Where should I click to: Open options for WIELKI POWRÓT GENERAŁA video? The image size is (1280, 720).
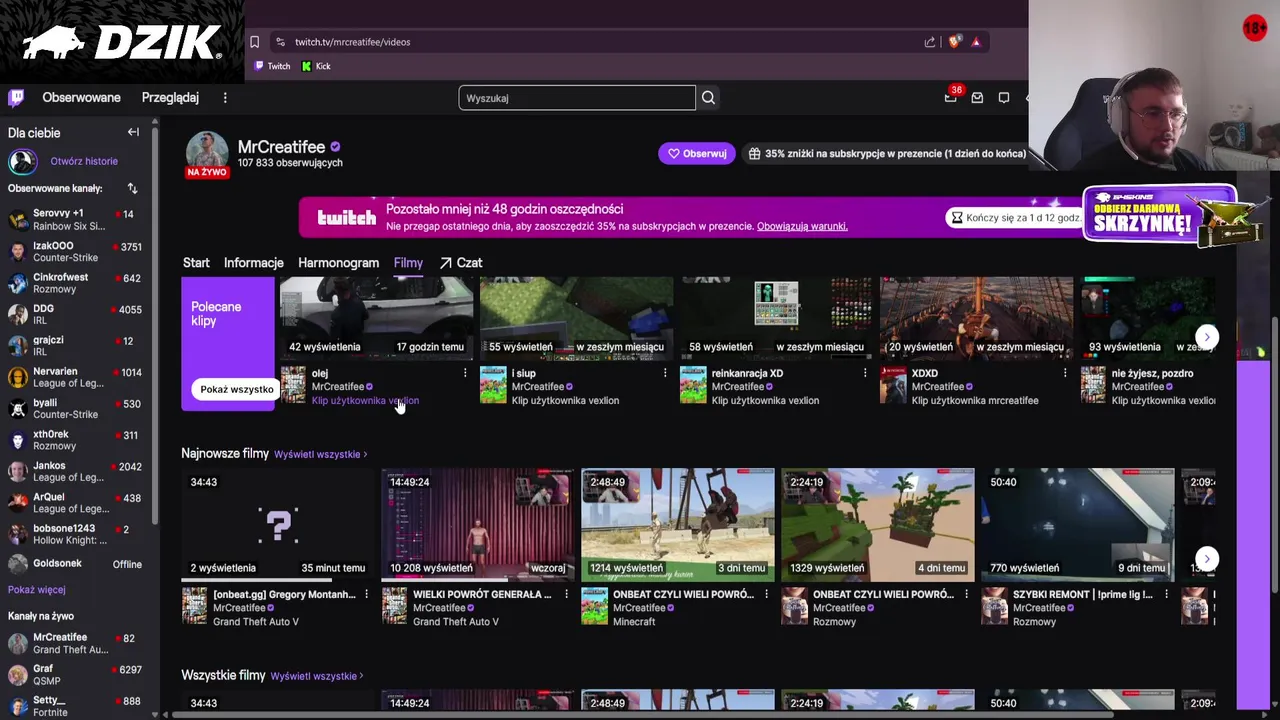click(566, 594)
